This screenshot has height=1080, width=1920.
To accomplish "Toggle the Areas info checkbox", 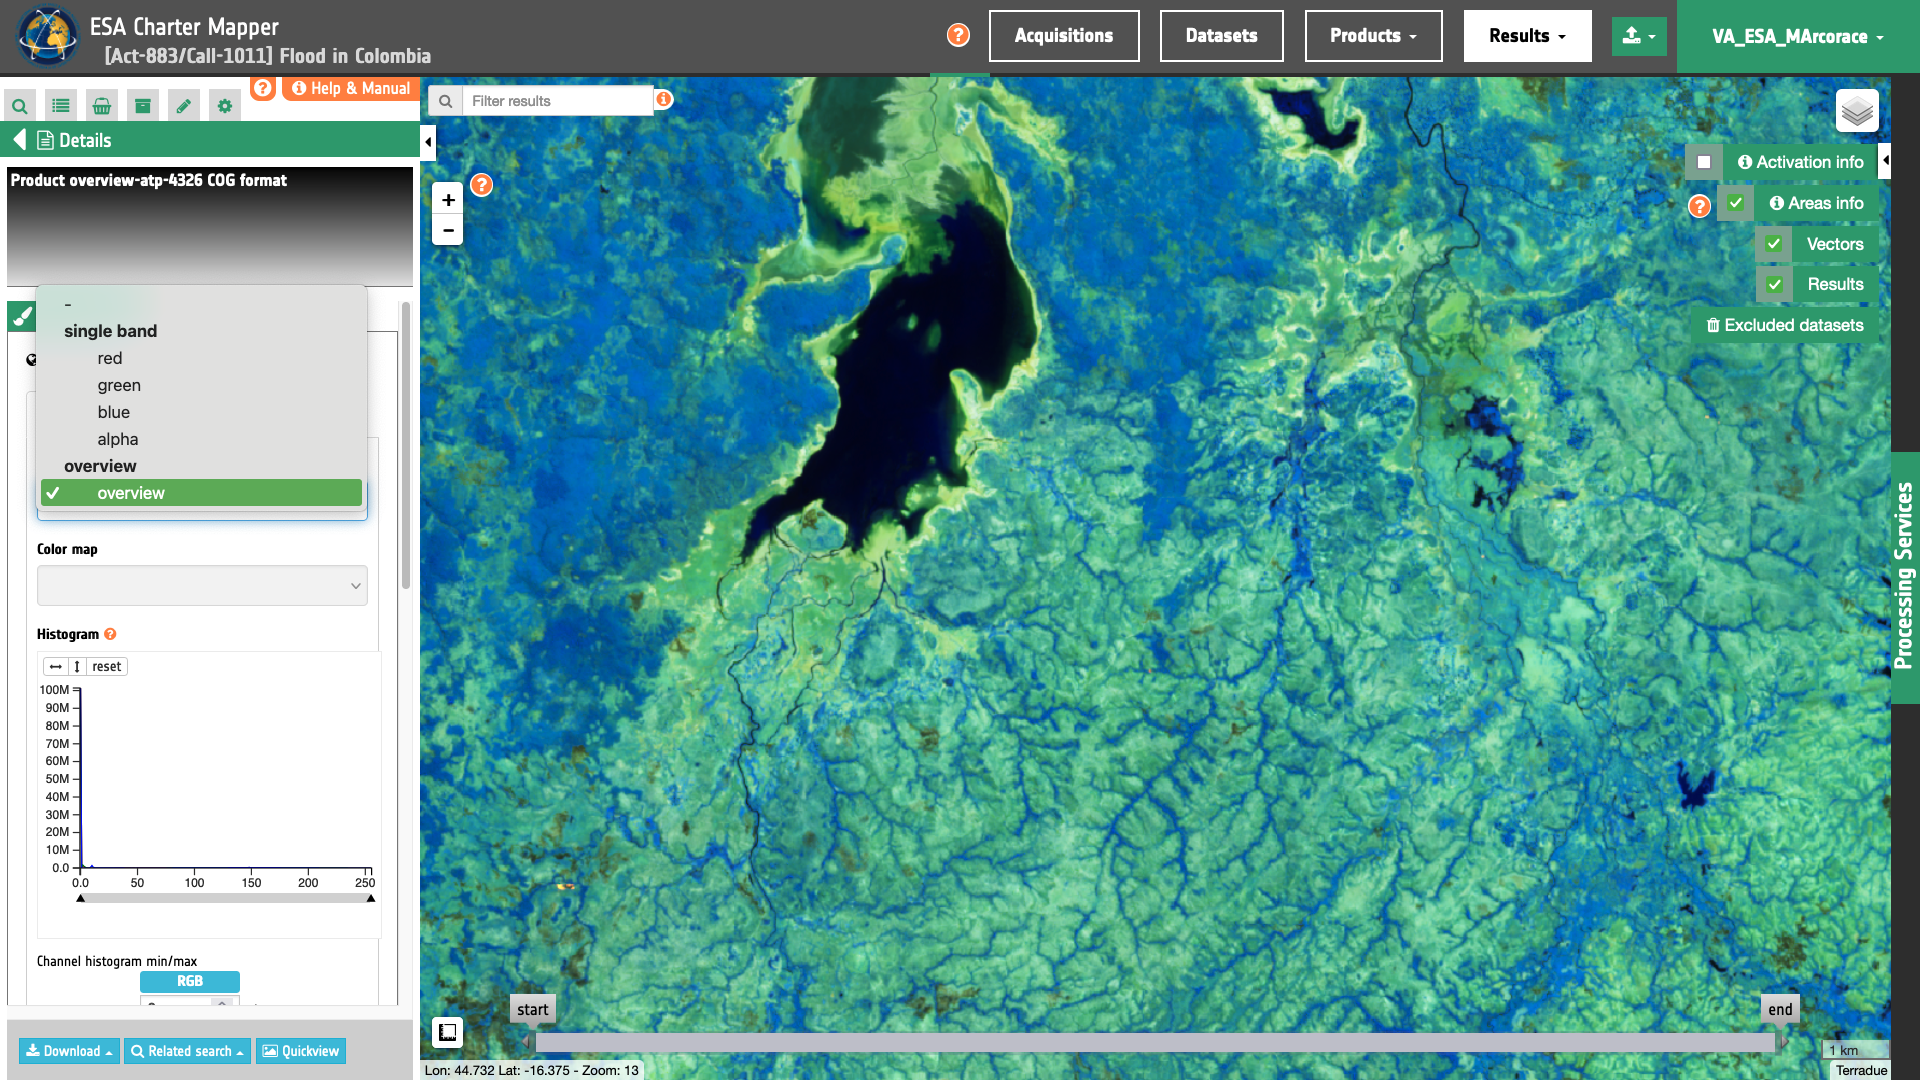I will [x=1736, y=203].
